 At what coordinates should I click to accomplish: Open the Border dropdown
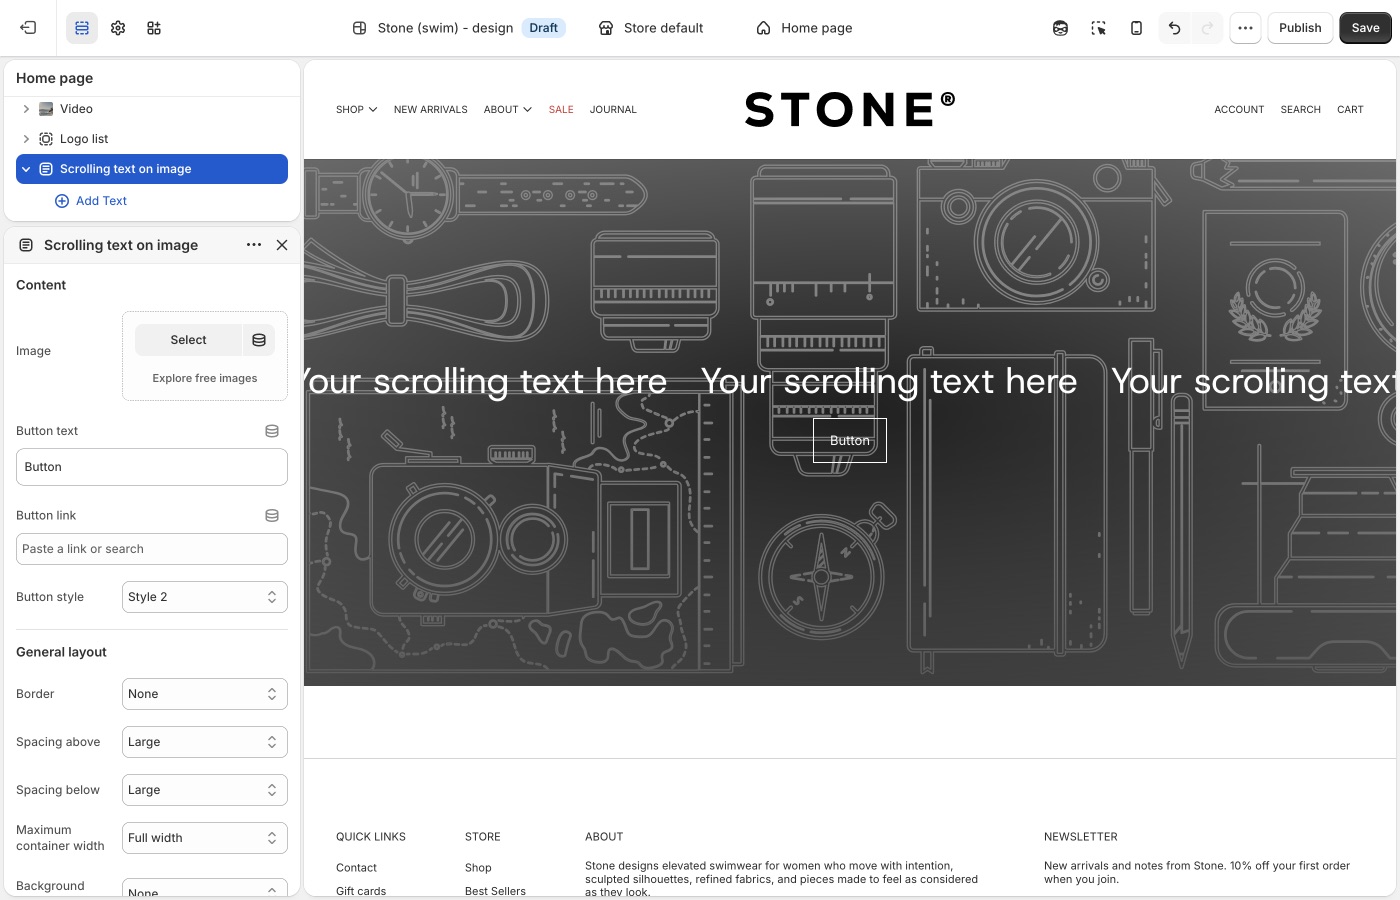point(205,694)
